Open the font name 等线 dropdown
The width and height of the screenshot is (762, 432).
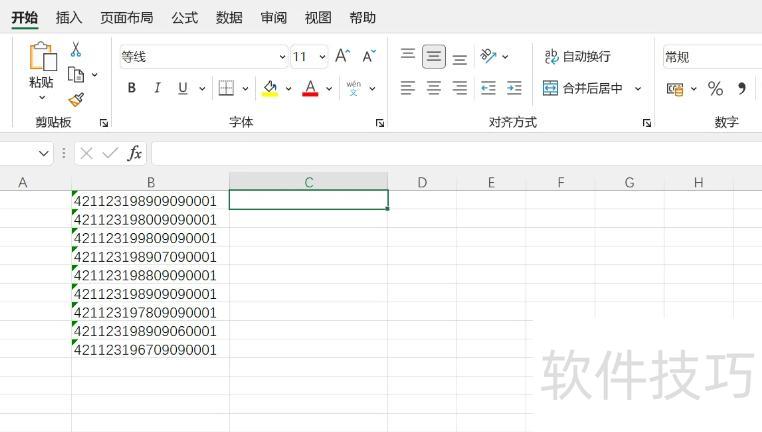point(282,57)
